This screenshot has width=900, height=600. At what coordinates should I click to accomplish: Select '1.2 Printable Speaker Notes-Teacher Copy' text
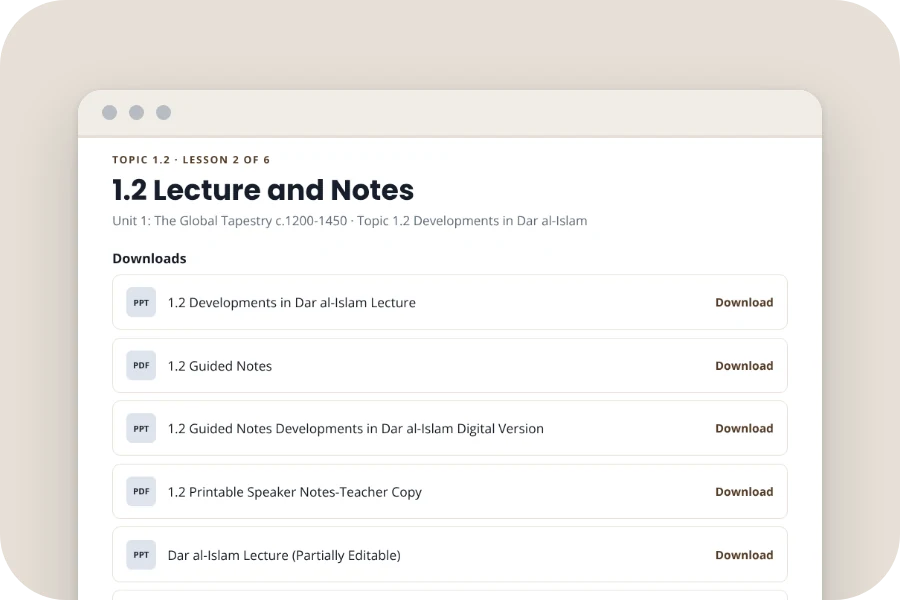click(x=294, y=492)
